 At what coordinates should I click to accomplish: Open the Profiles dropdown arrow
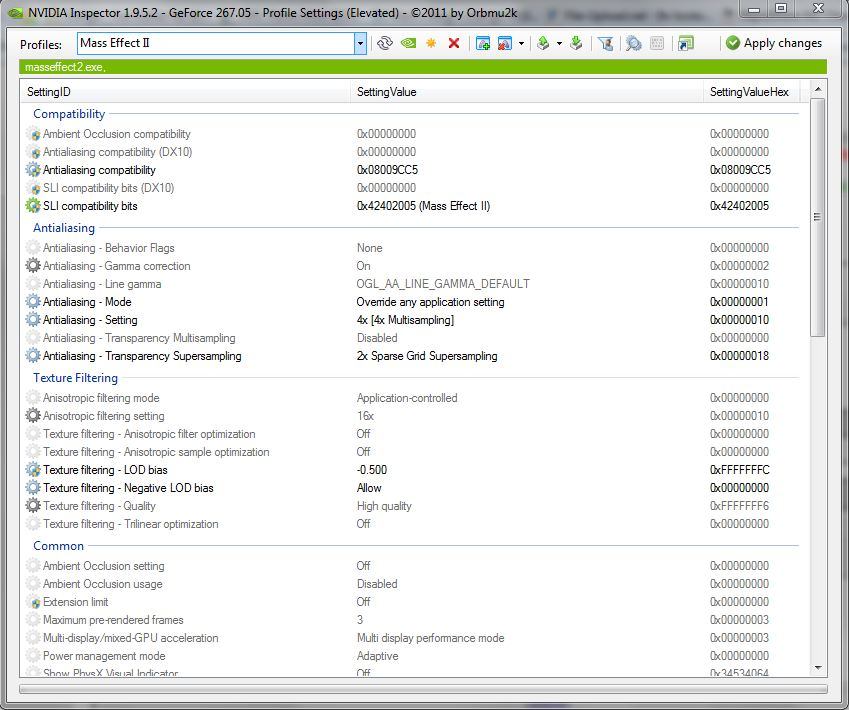tap(360, 43)
